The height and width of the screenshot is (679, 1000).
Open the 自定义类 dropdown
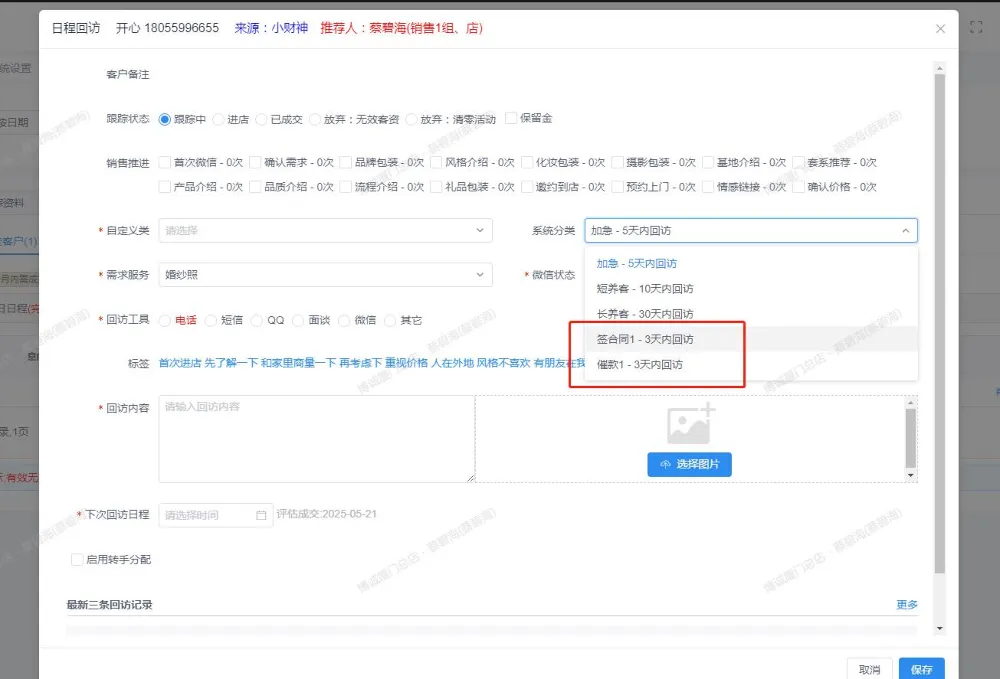(x=325, y=231)
